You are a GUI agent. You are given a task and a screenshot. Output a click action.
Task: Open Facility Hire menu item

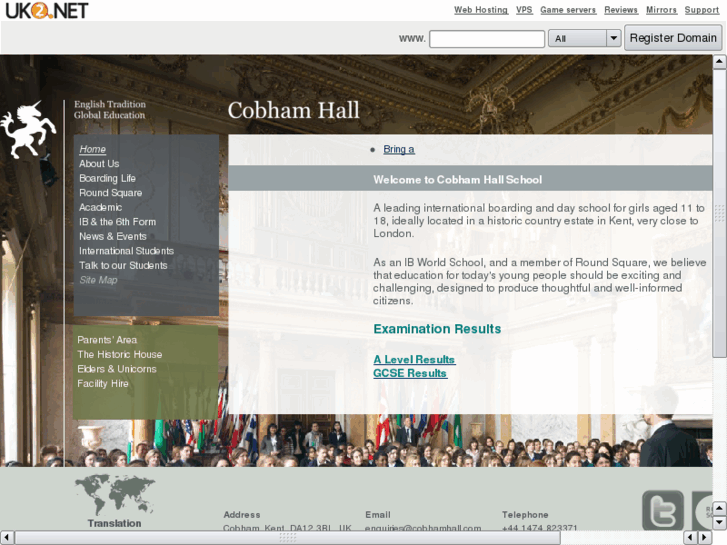tap(103, 384)
